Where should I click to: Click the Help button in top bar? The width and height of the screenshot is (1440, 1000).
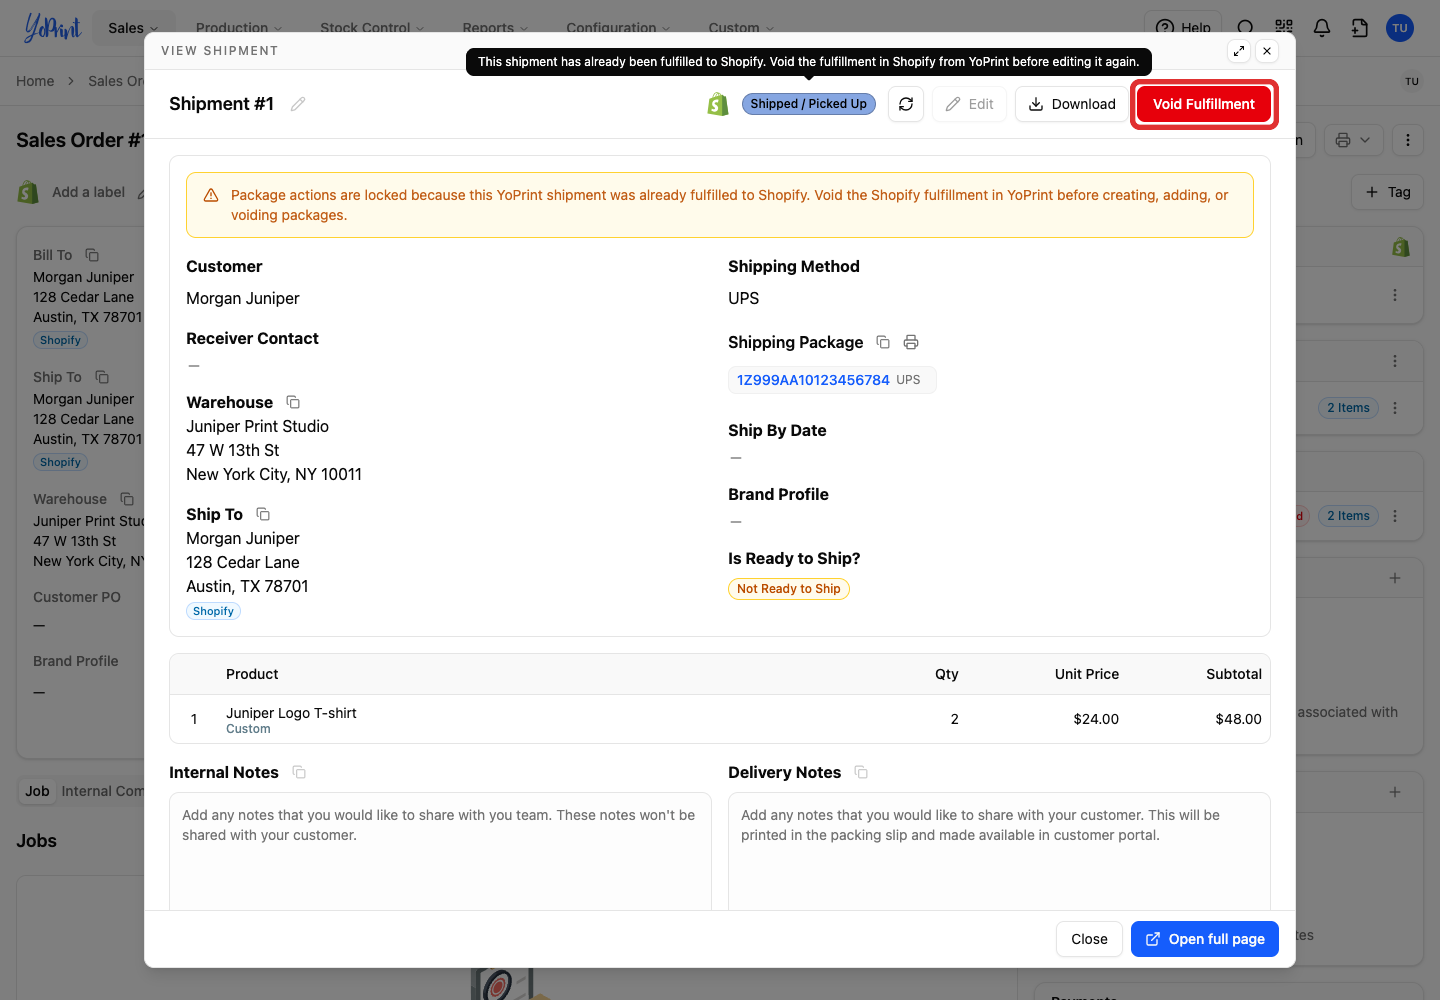tap(1183, 28)
